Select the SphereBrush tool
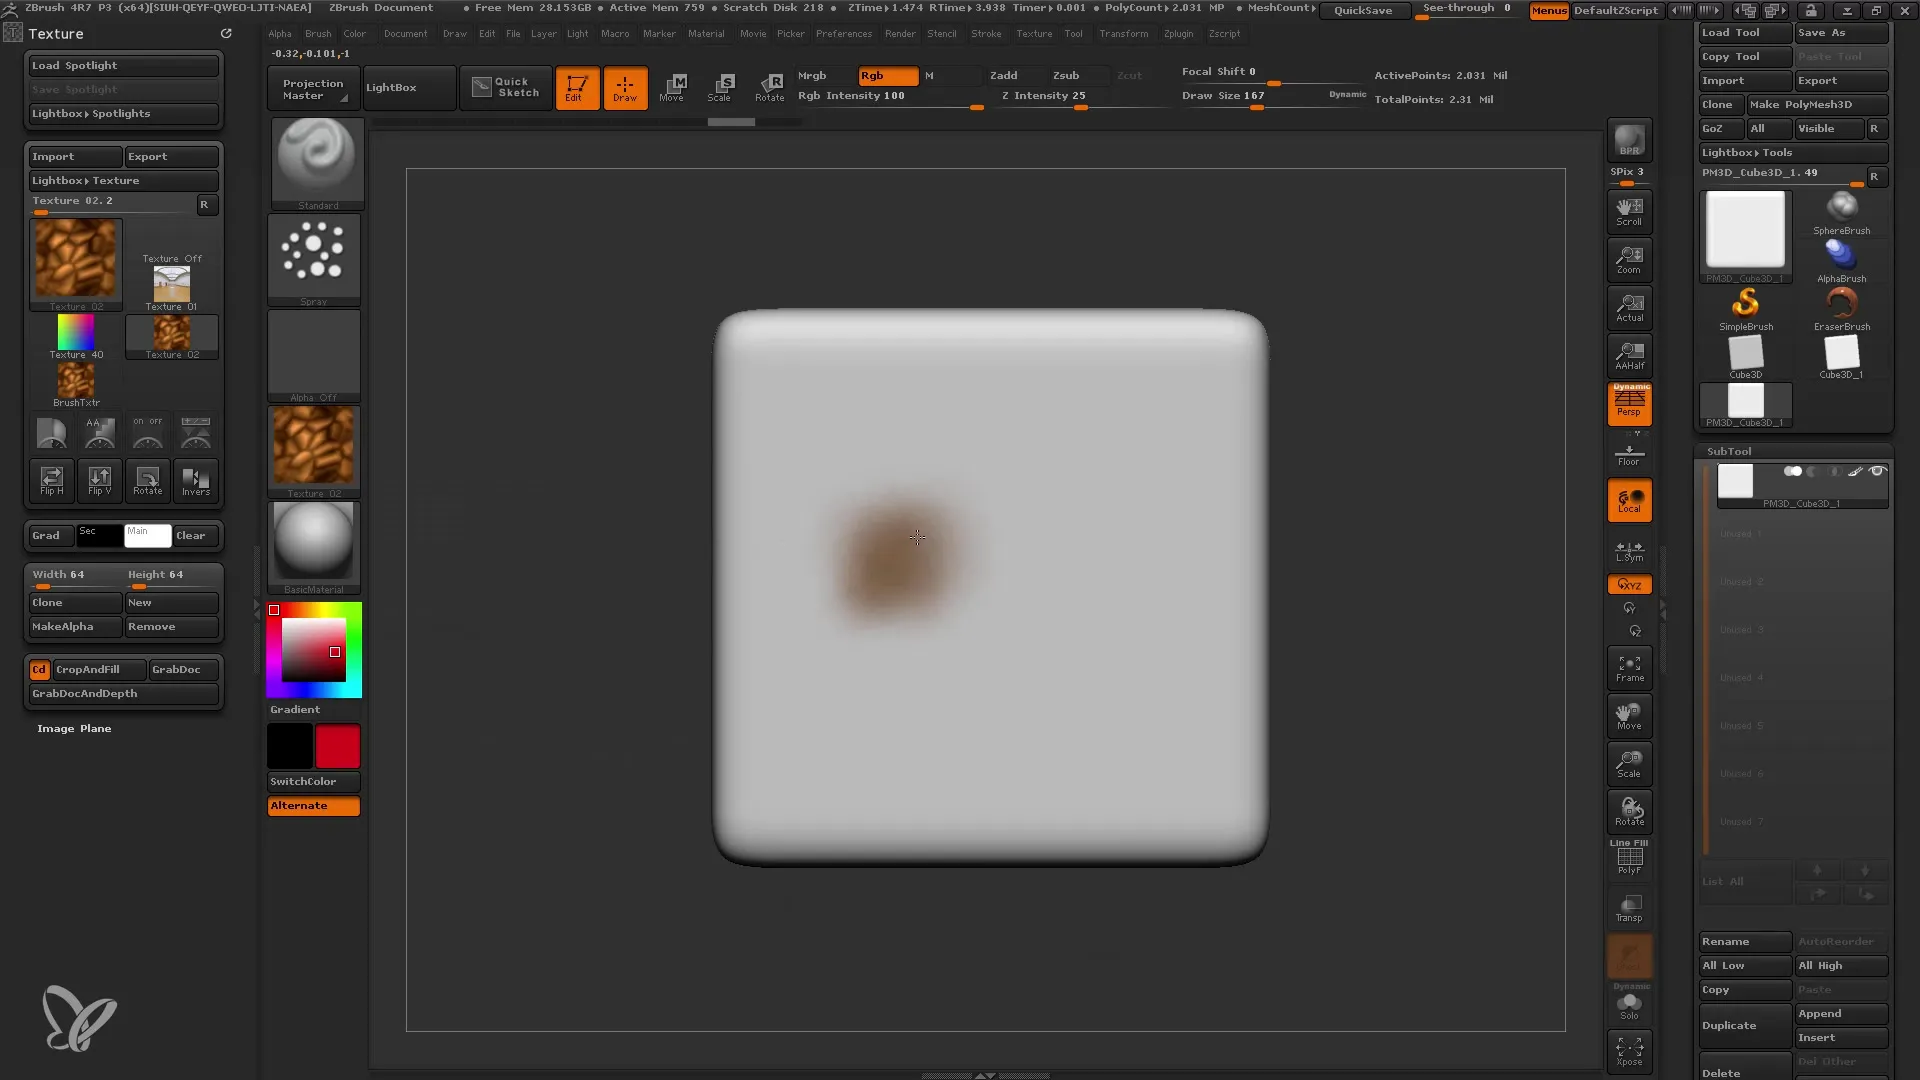 point(1841,212)
